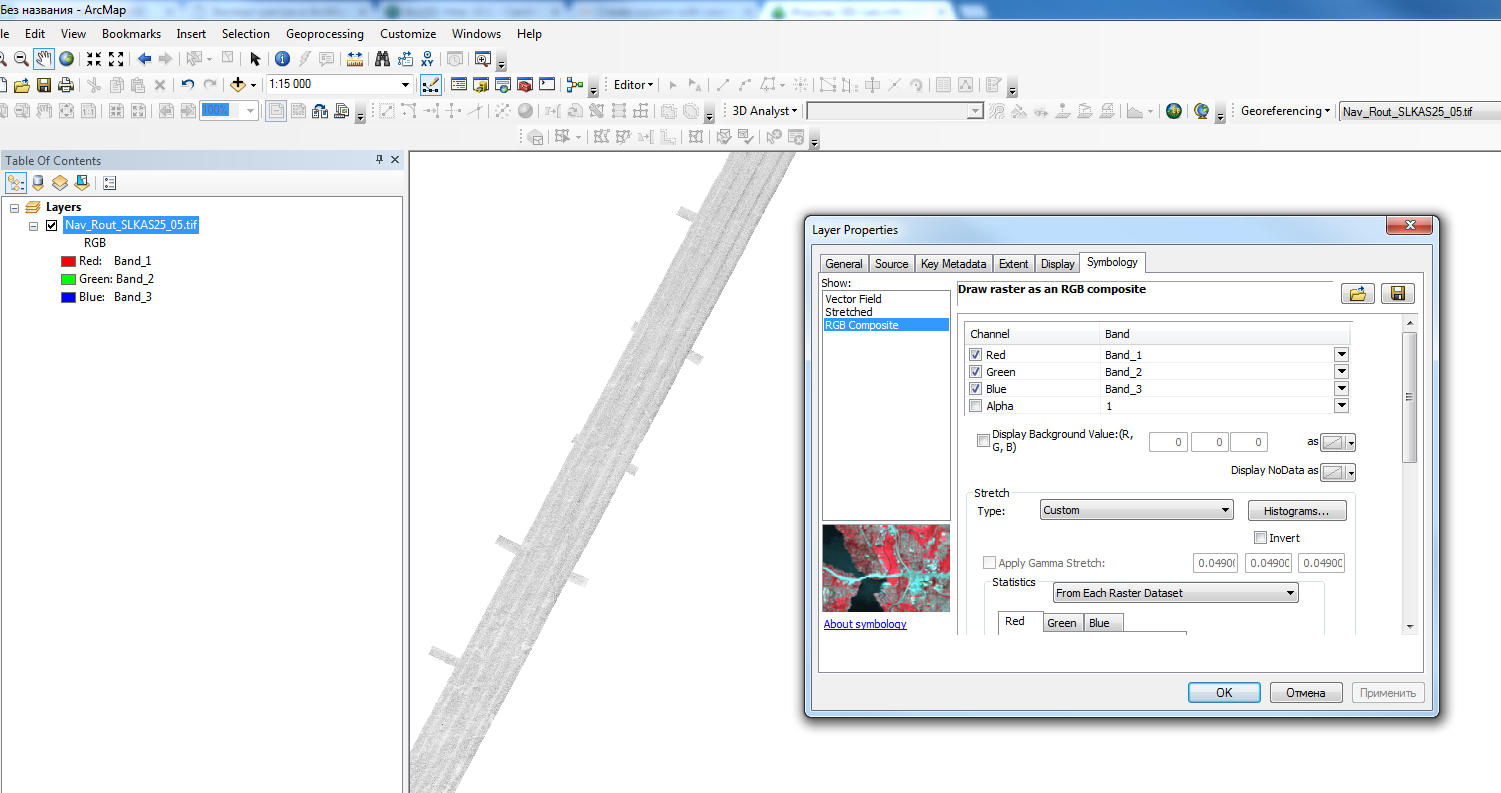This screenshot has width=1501, height=793.
Task: Open the Add Data button
Action: (x=238, y=85)
